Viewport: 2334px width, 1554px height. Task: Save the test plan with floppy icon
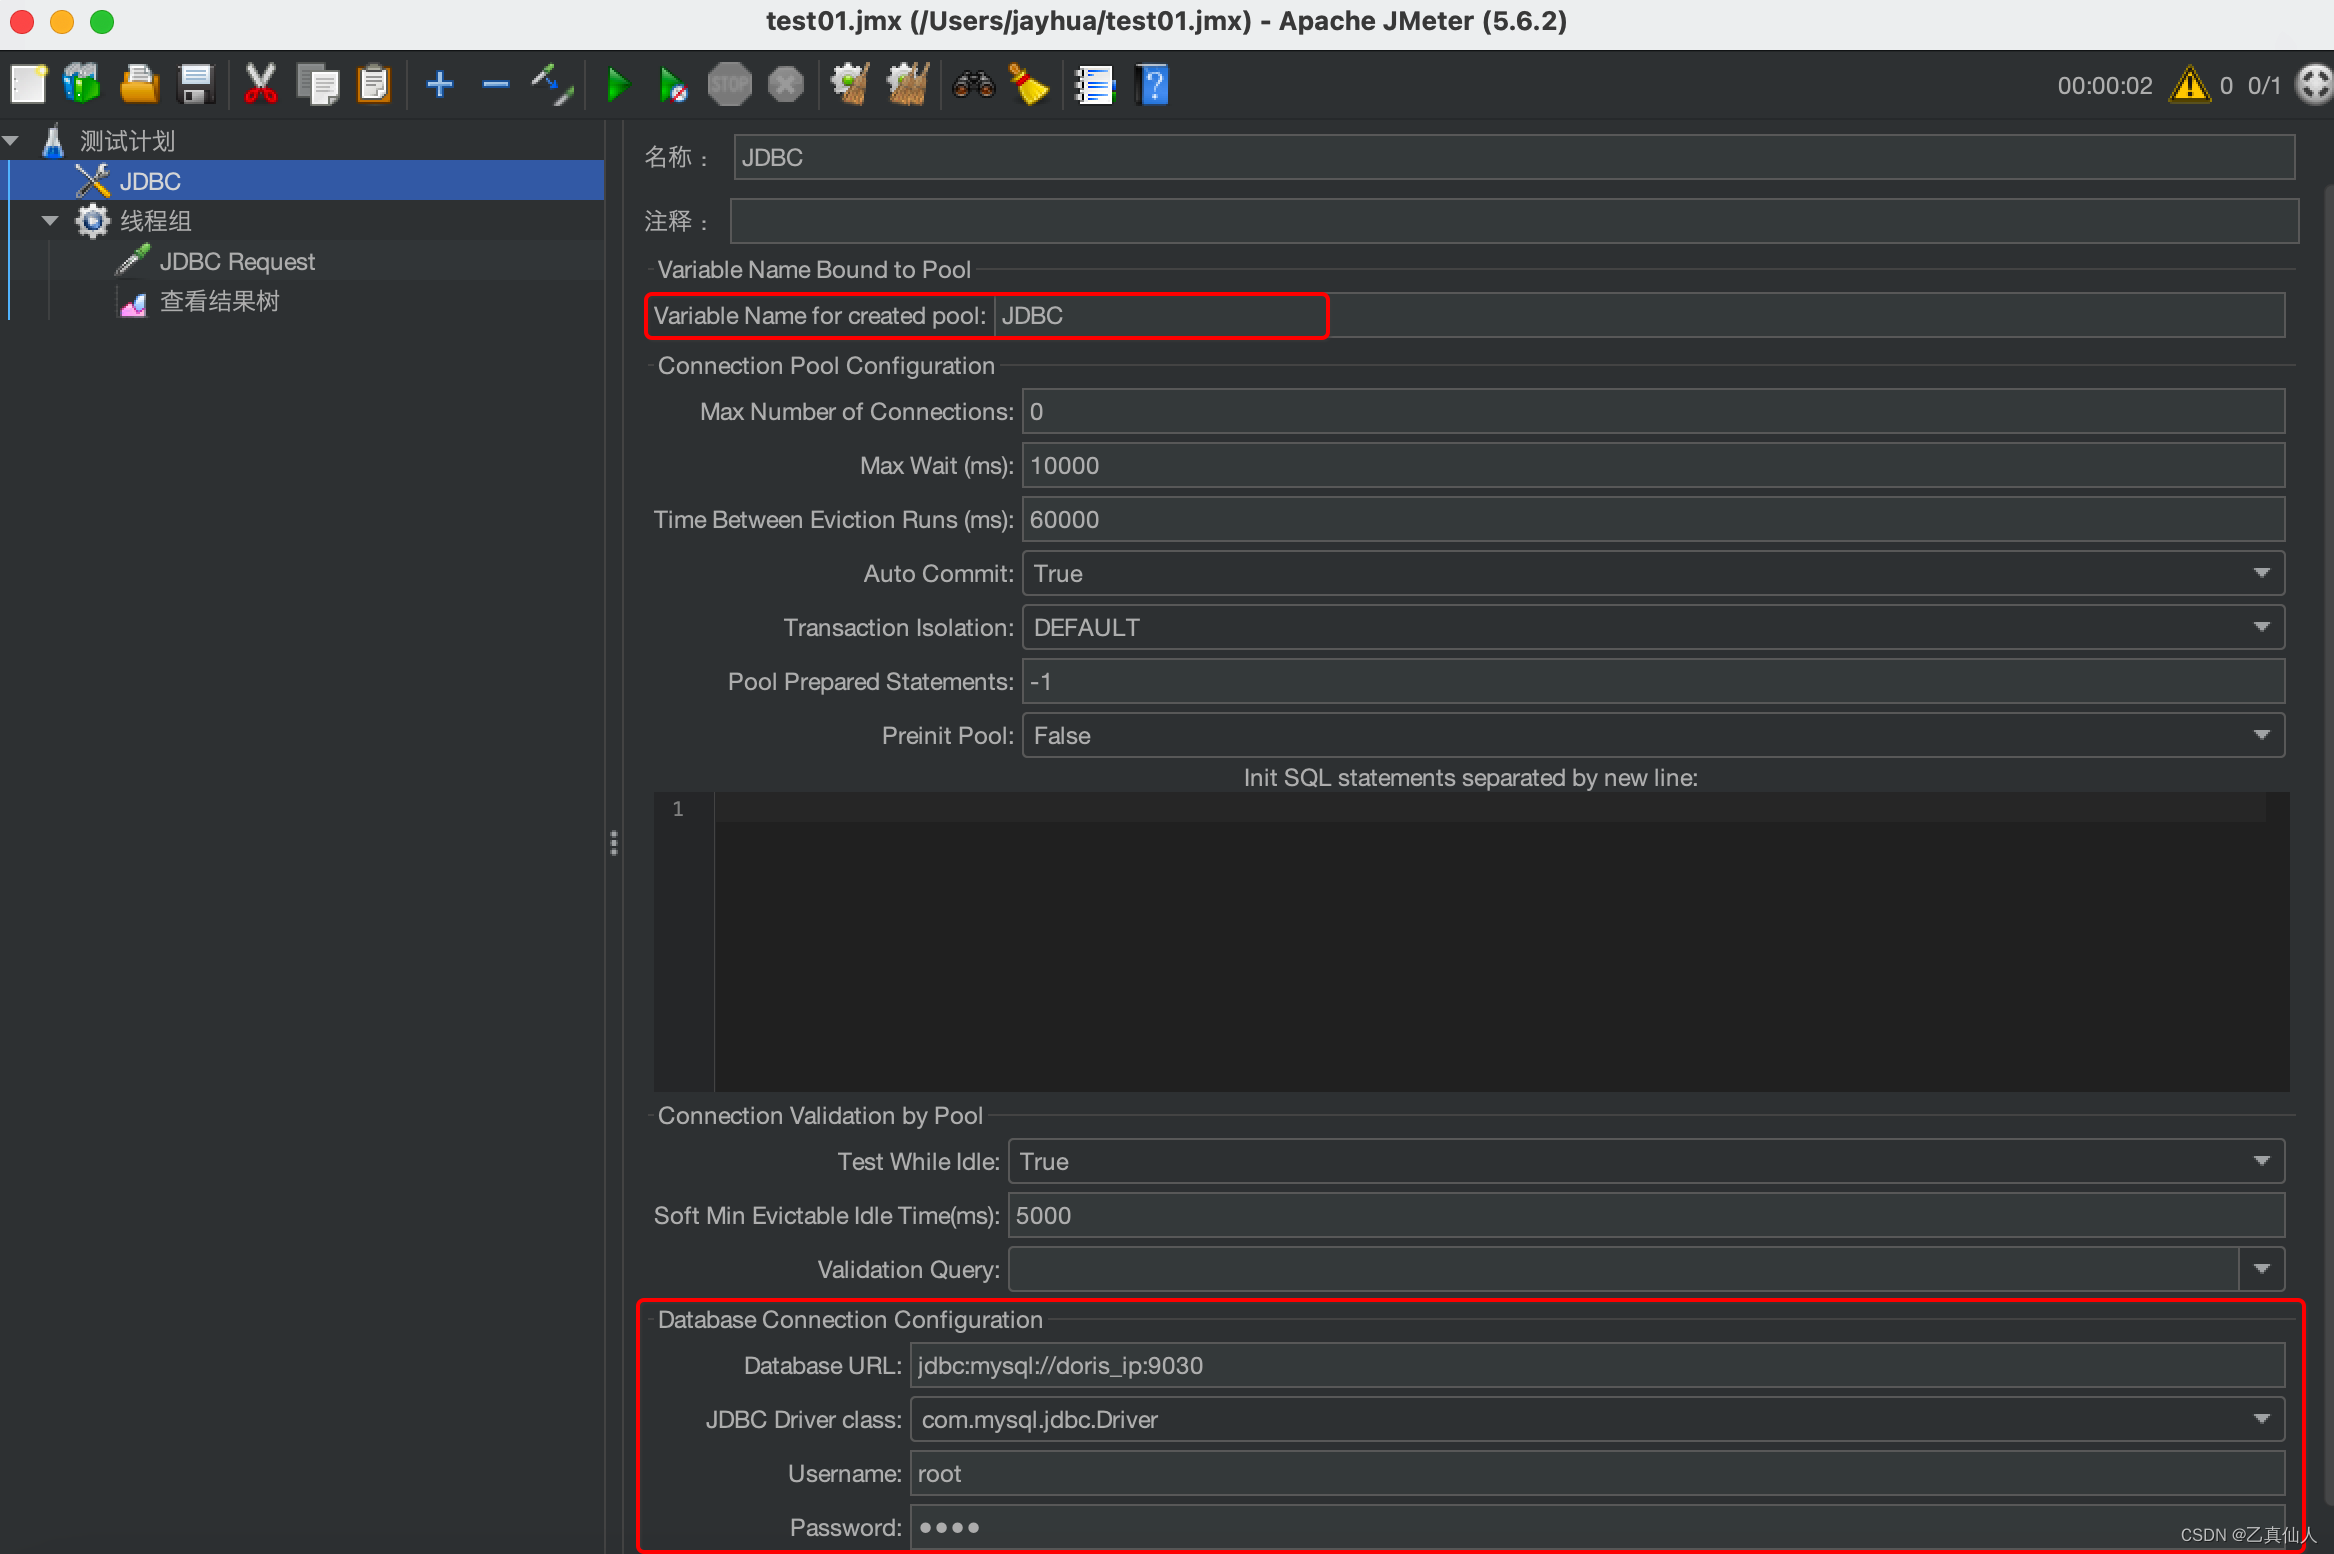[196, 84]
